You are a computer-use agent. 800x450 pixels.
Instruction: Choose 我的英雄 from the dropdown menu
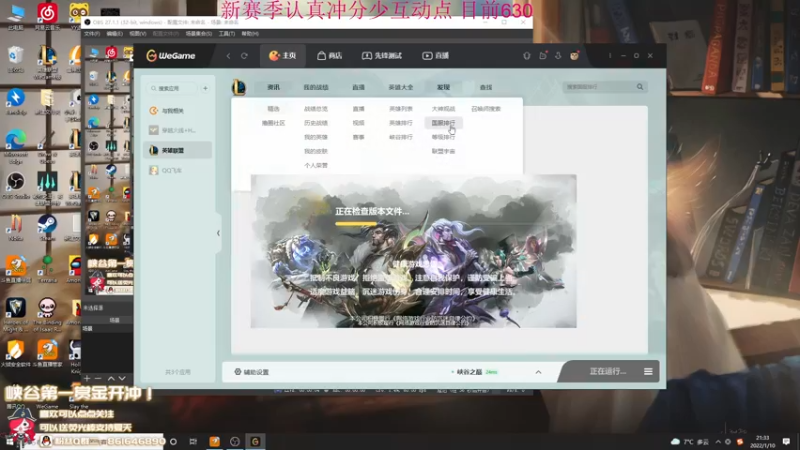(x=316, y=137)
